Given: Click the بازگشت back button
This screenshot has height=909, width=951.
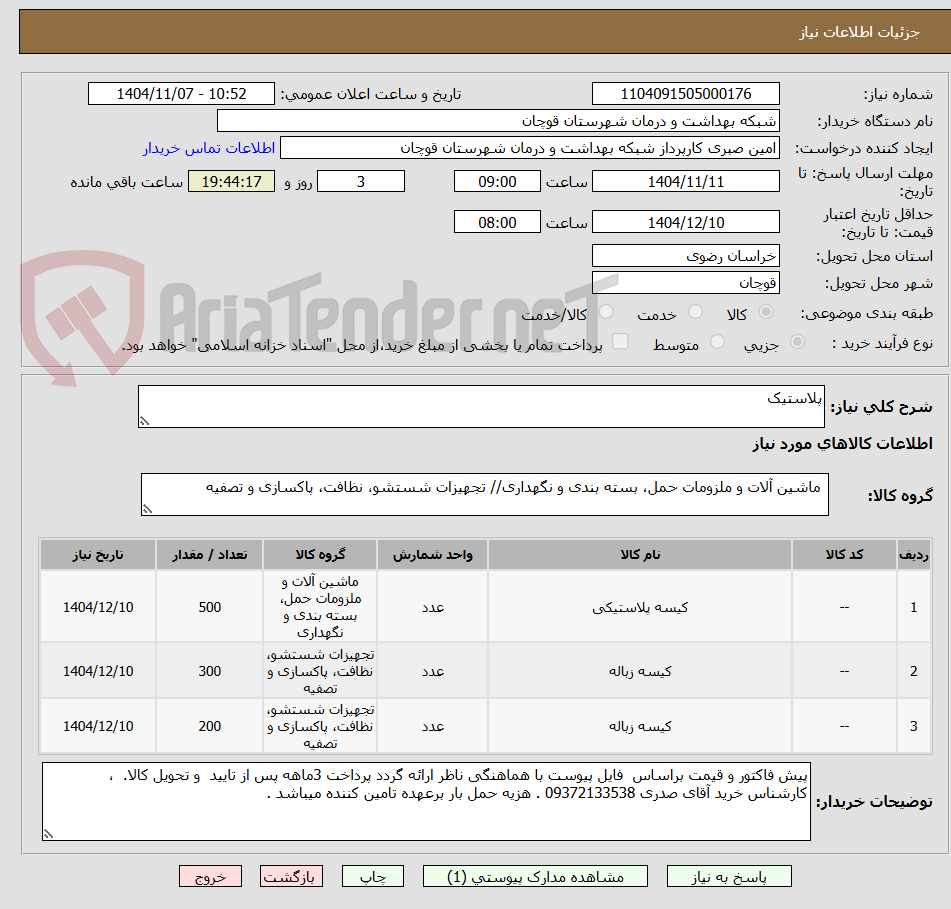Looking at the screenshot, I should (x=291, y=876).
